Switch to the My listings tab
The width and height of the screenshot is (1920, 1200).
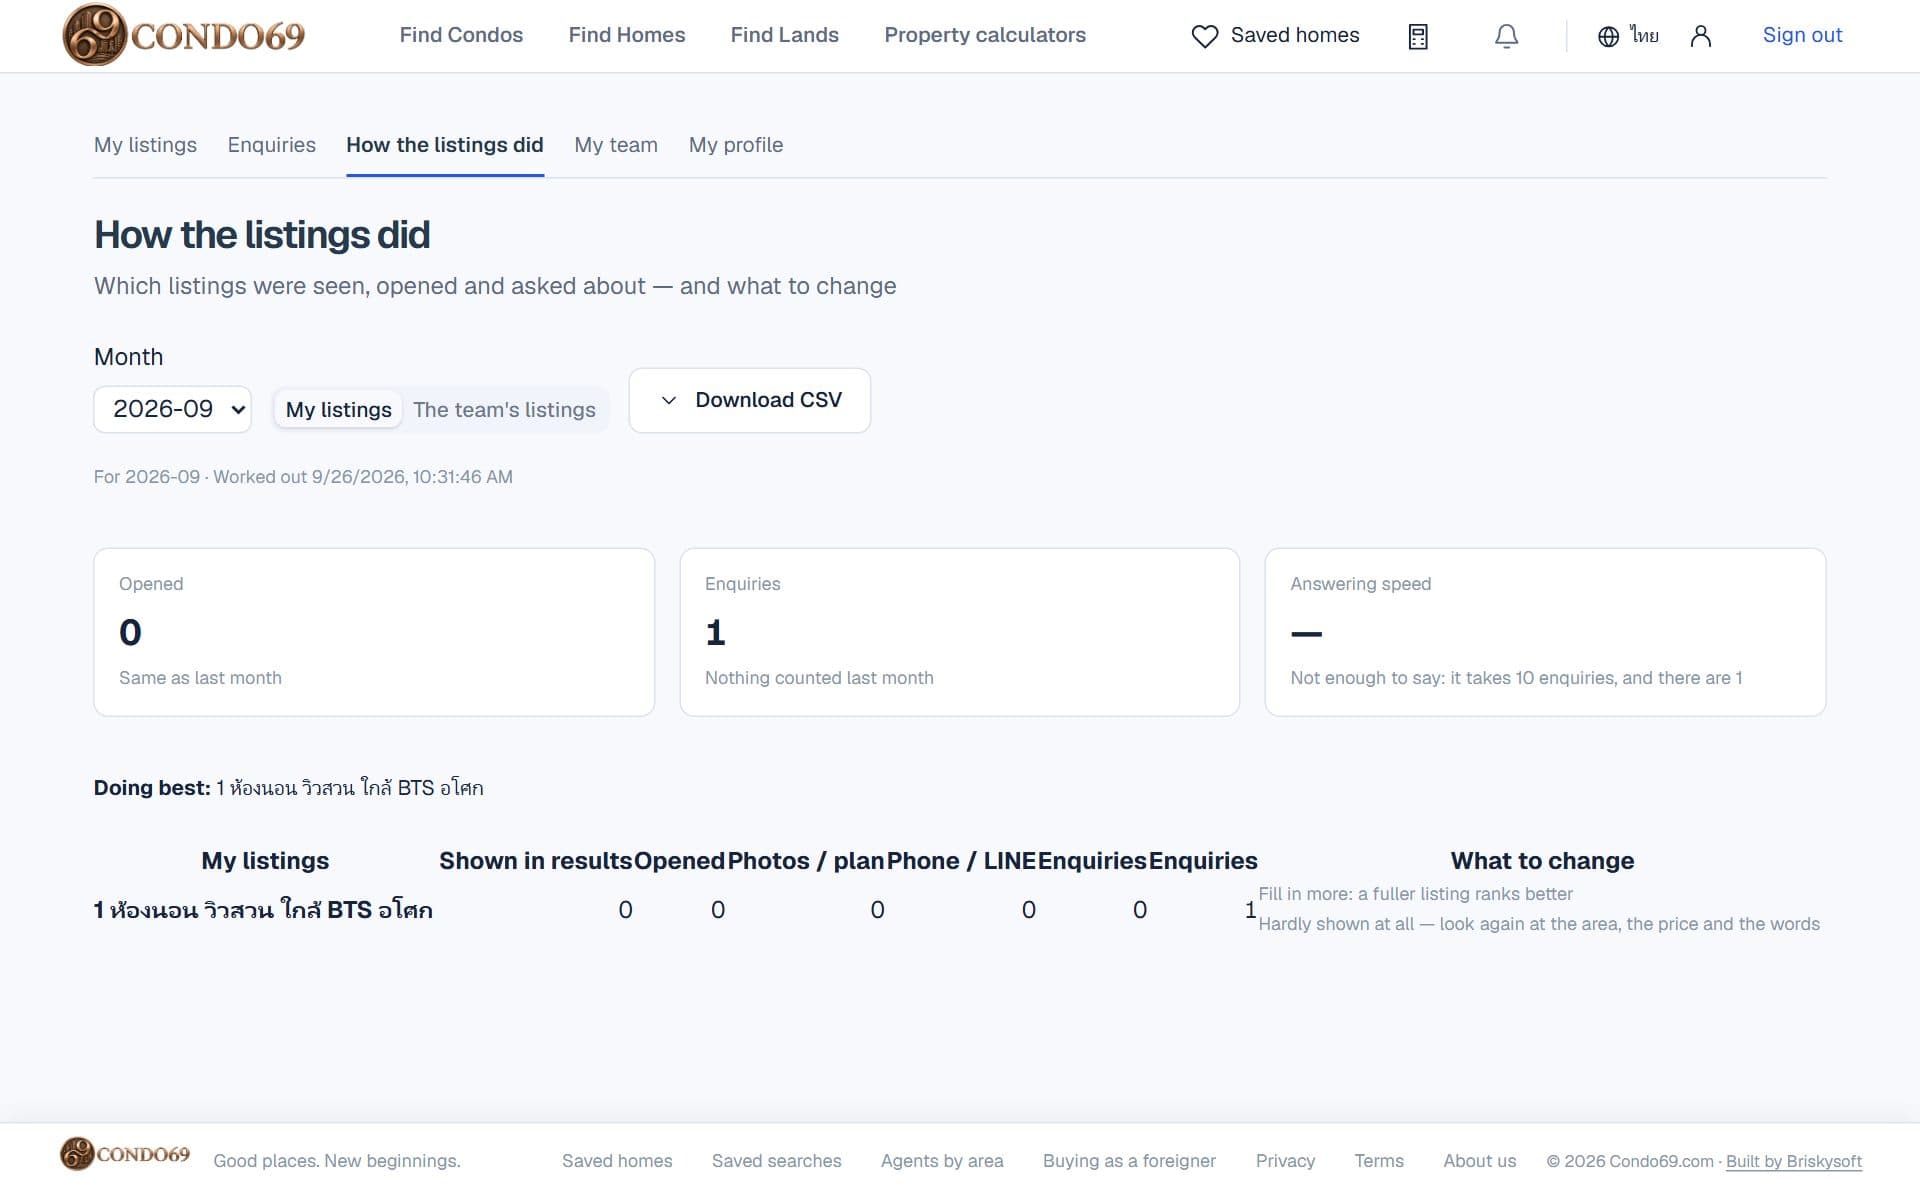145,145
